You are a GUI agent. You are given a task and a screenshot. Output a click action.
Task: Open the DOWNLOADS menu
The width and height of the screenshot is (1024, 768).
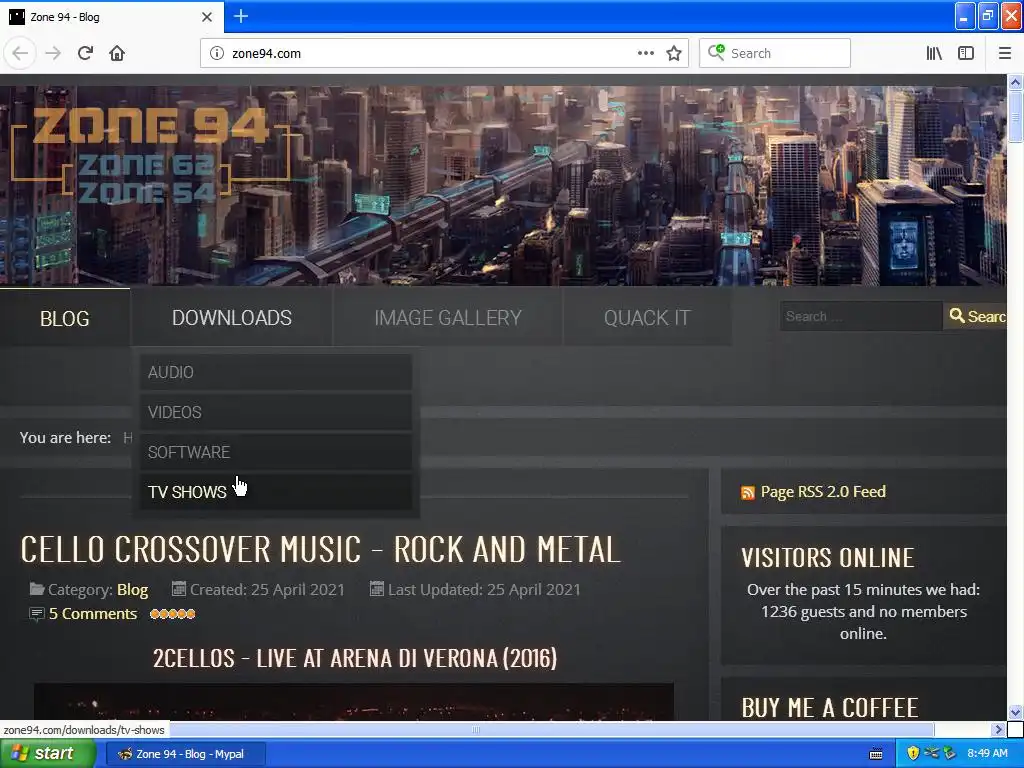tap(232, 317)
